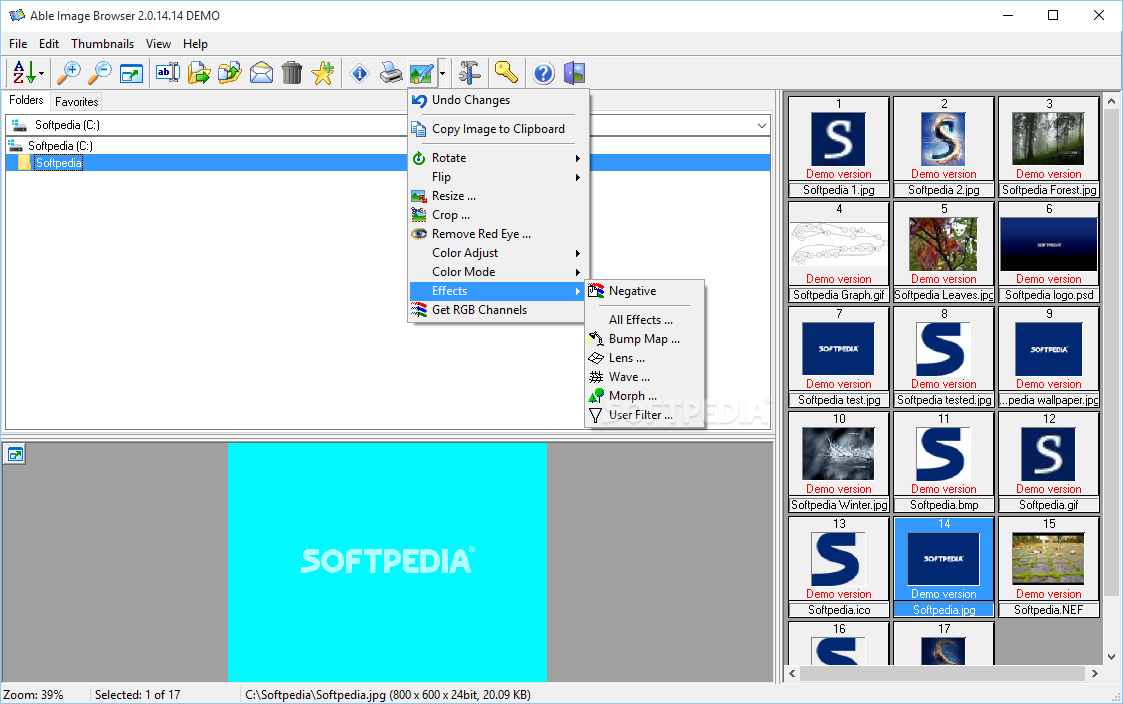Select the Softpedia (C:) tree root
This screenshot has width=1123, height=704.
point(60,145)
